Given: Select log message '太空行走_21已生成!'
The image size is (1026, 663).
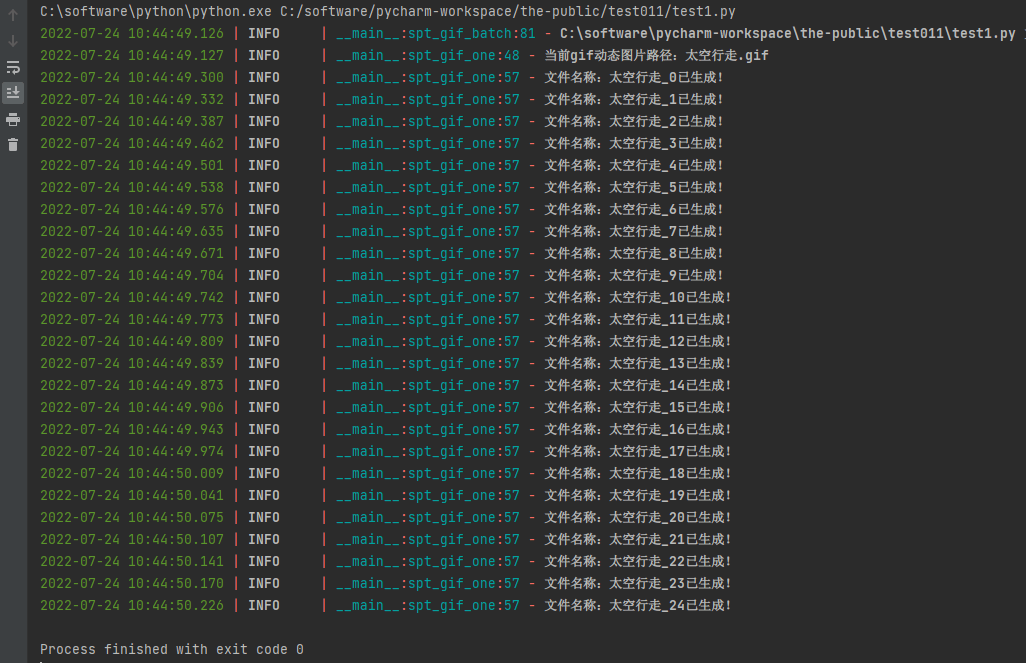Looking at the screenshot, I should pyautogui.click(x=670, y=539).
